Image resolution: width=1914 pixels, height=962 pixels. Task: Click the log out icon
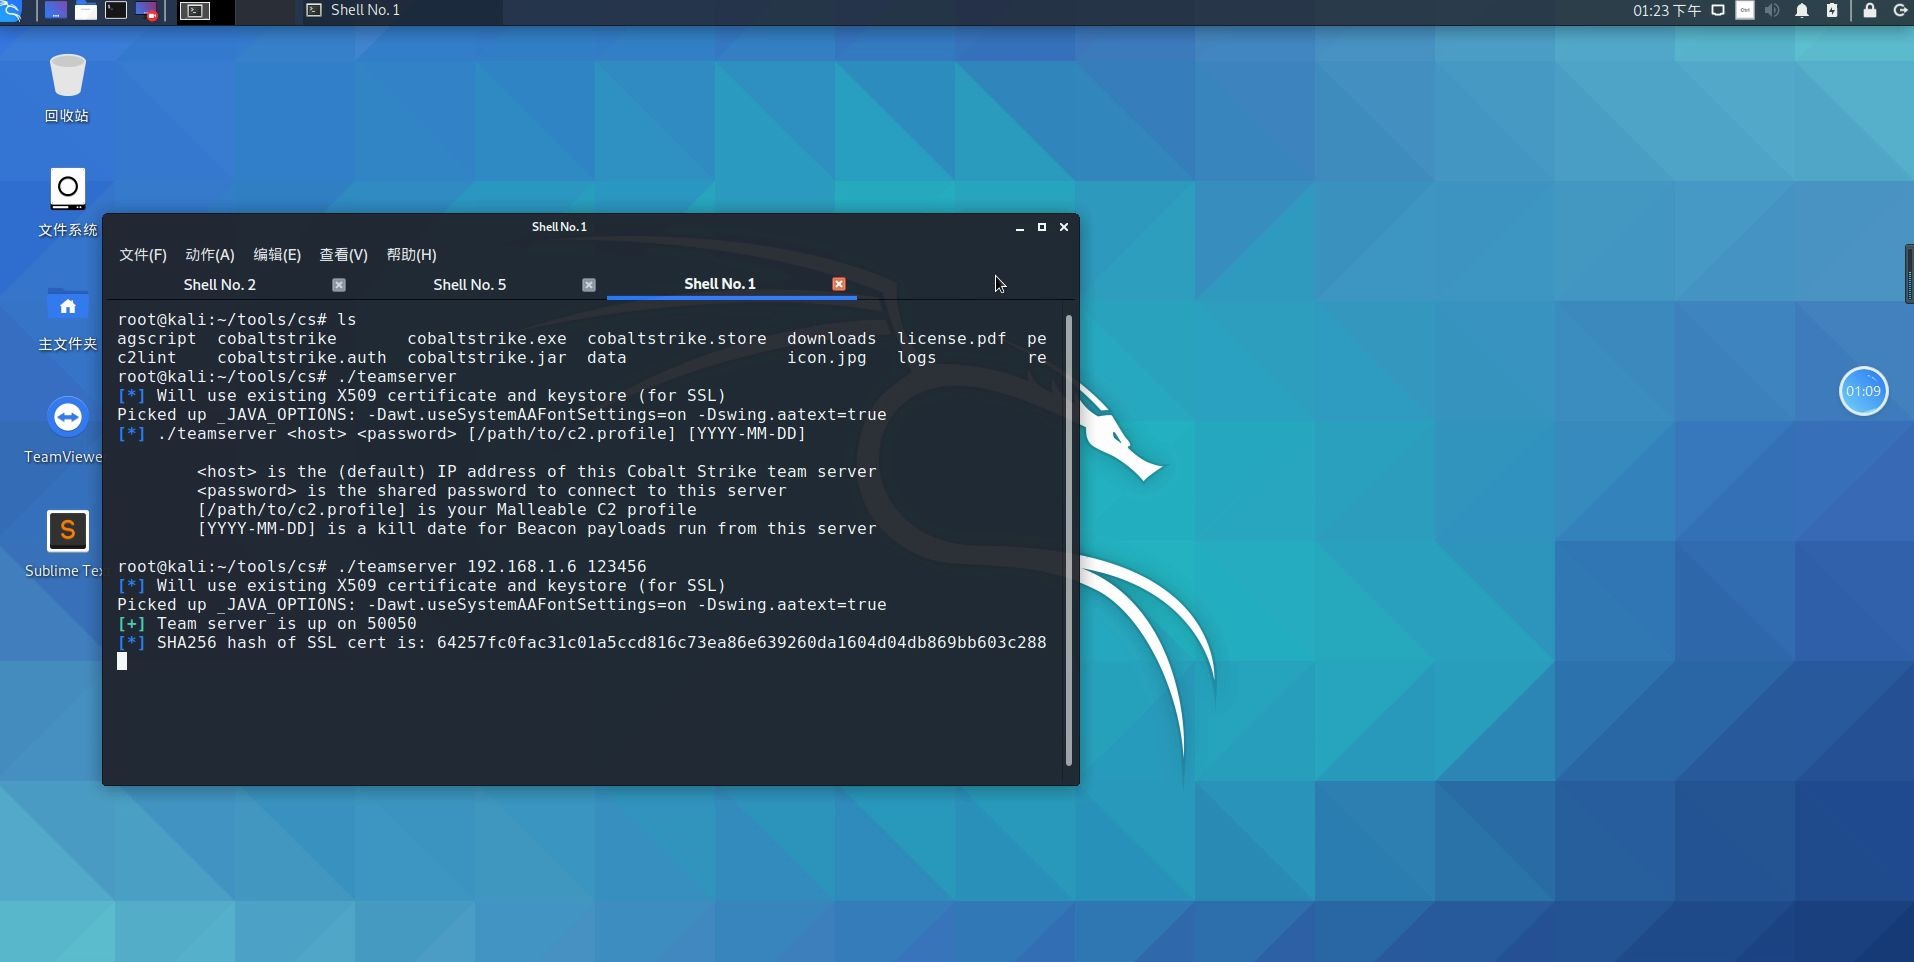1900,11
